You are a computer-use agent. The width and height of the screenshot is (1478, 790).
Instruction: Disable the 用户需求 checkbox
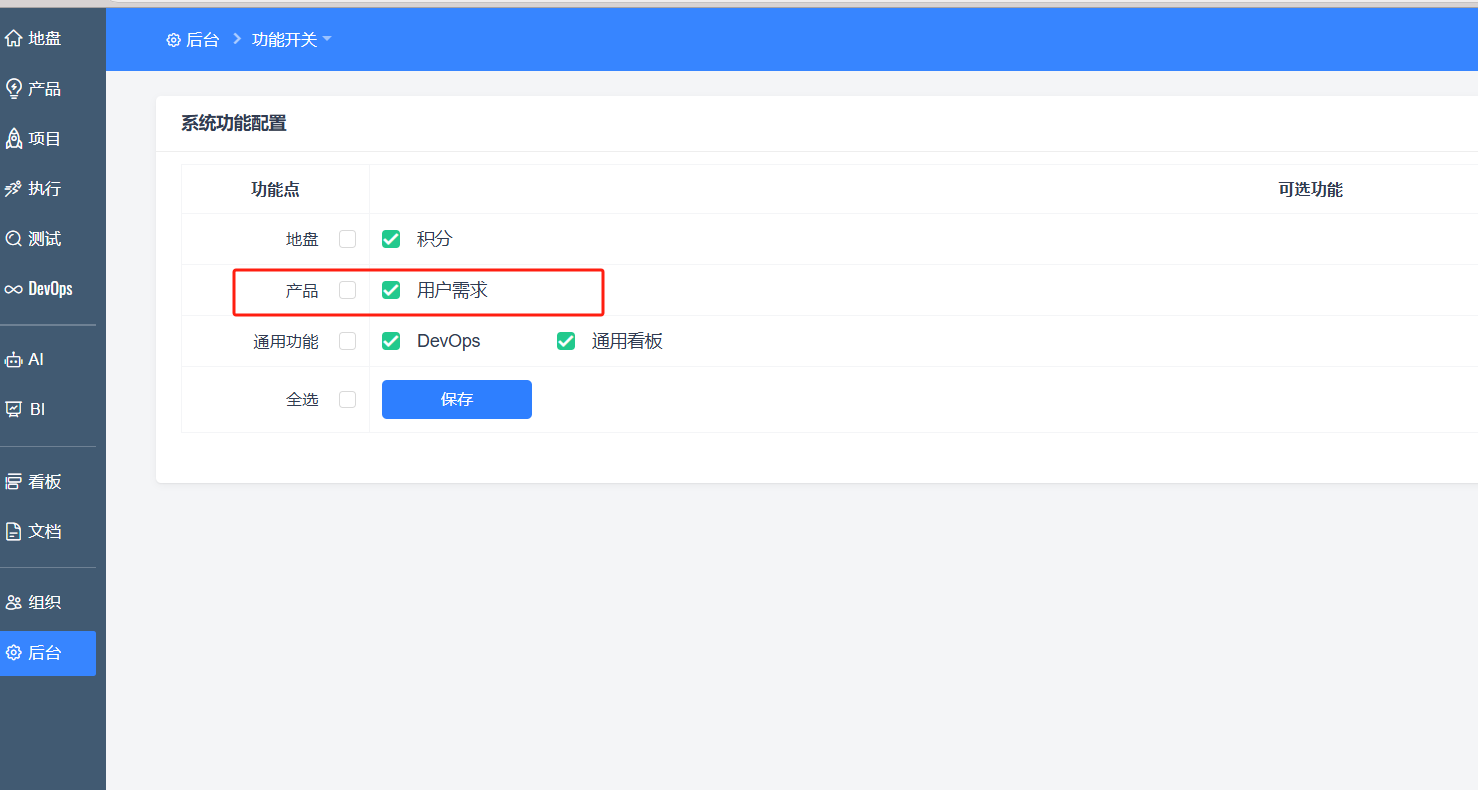(x=391, y=290)
